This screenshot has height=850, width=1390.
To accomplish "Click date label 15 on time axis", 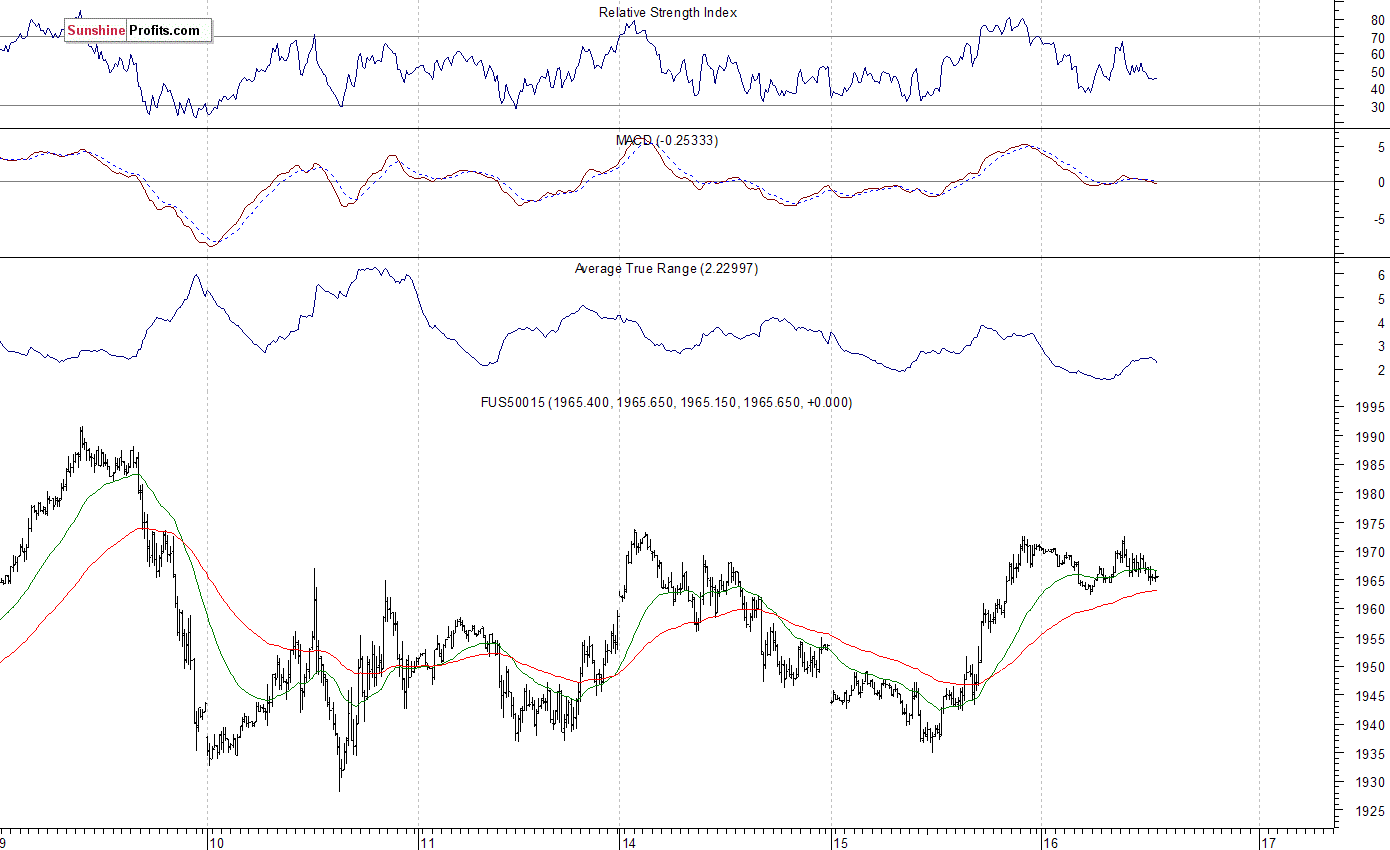I will (841, 842).
